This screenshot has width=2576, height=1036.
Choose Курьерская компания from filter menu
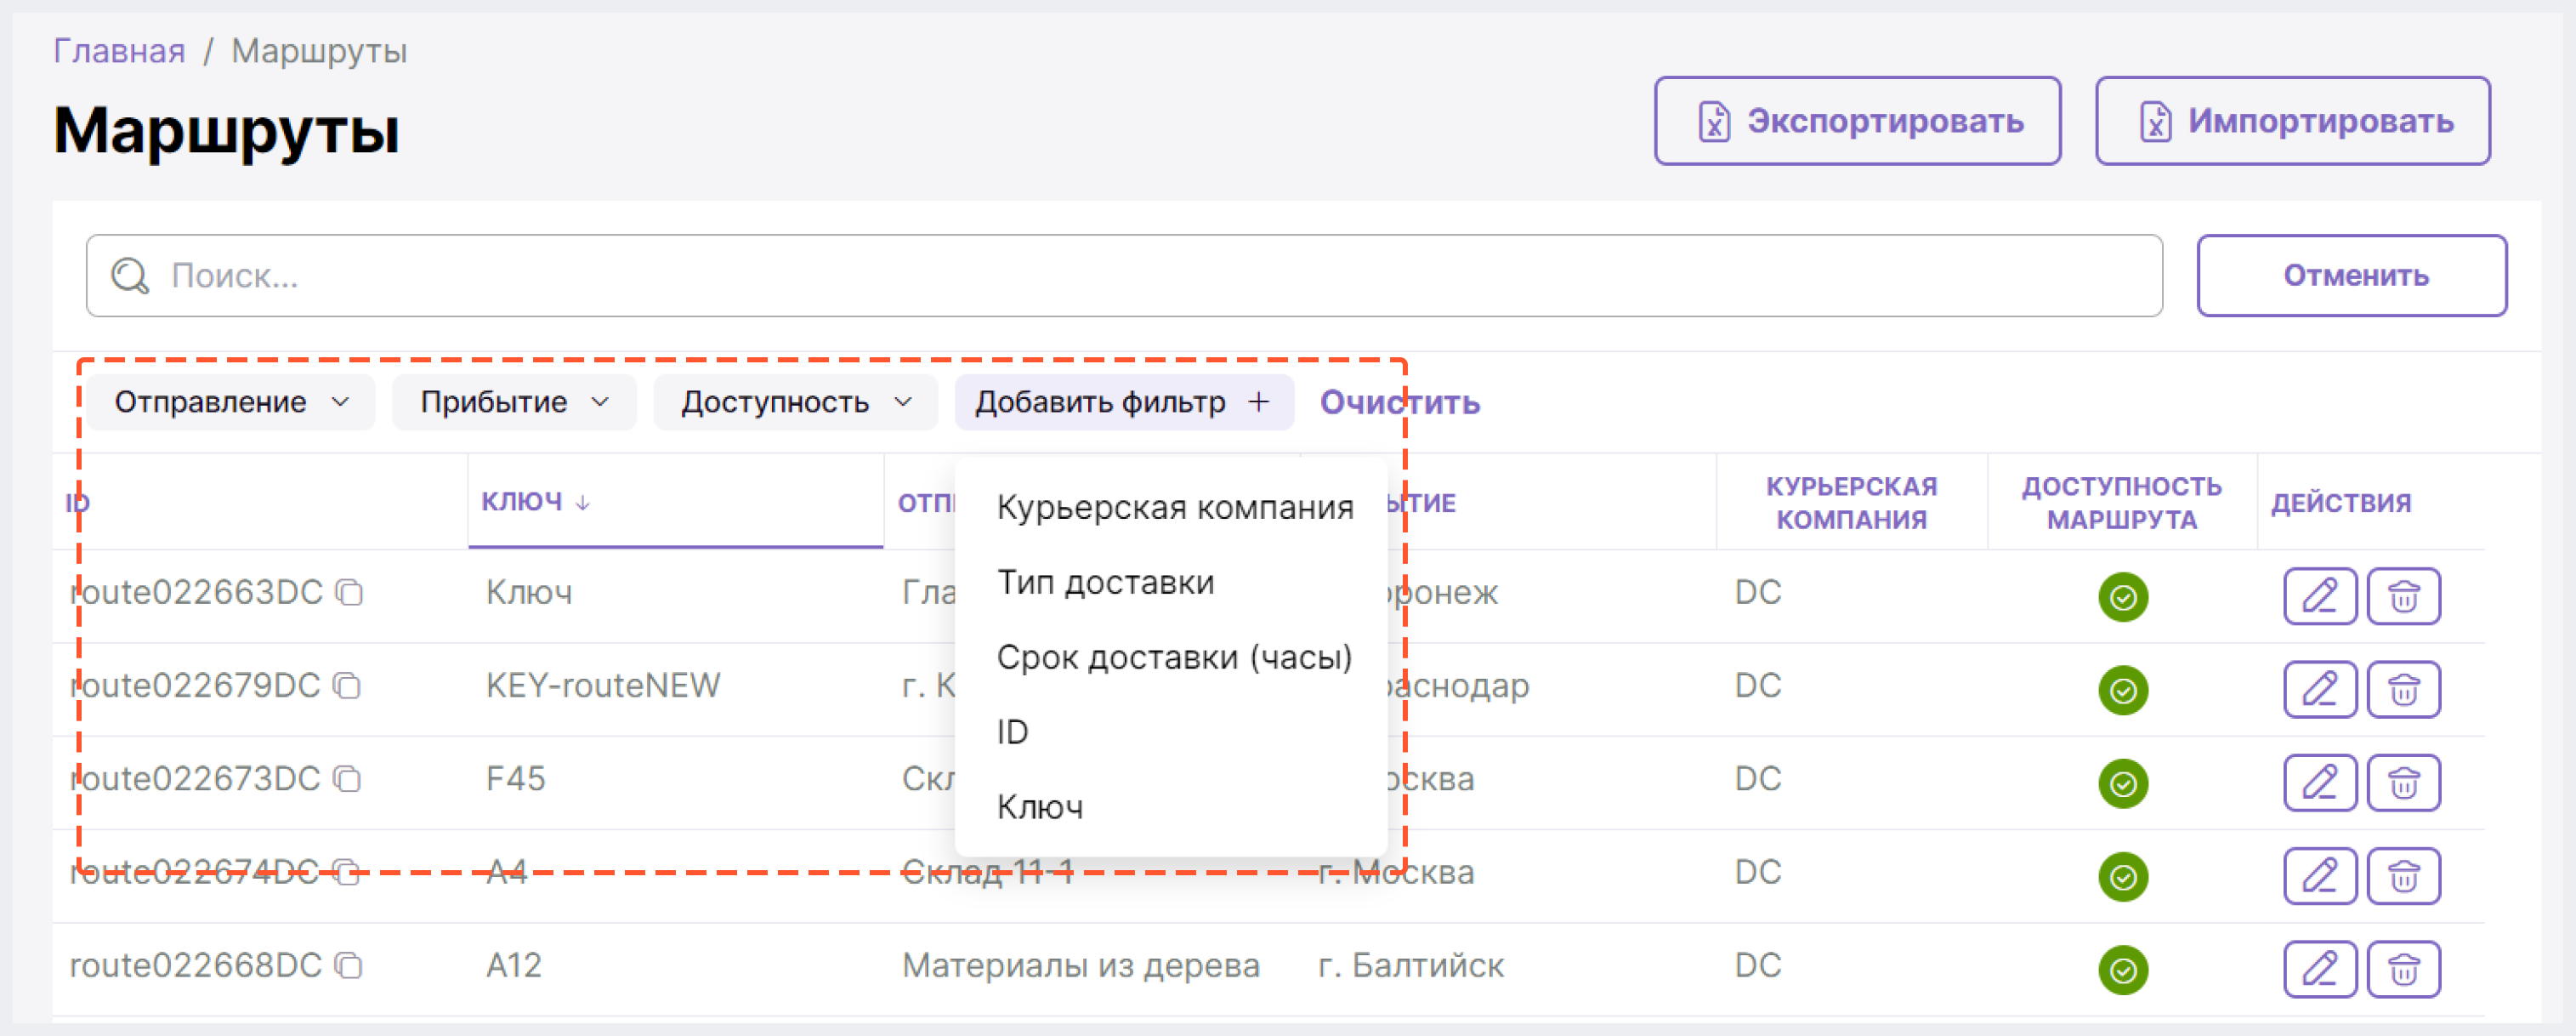click(x=1175, y=507)
